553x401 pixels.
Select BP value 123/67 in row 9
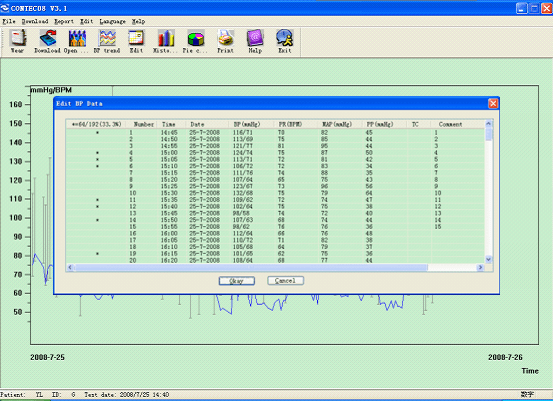pos(243,186)
